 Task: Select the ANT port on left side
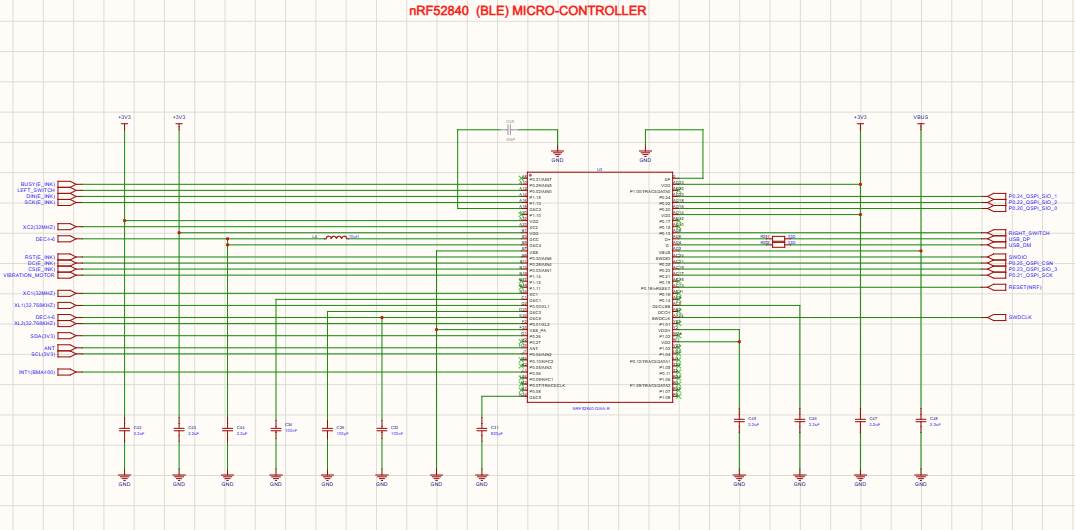[67, 348]
